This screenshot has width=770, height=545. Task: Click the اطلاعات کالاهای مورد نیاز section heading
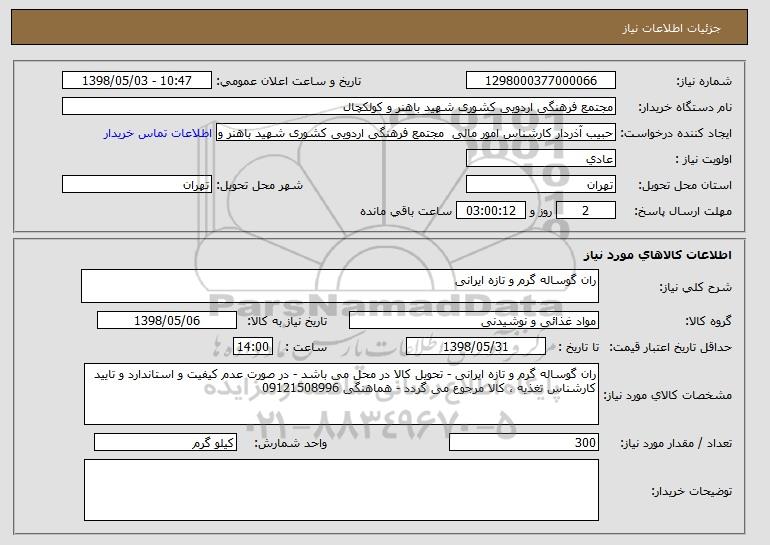(x=658, y=255)
